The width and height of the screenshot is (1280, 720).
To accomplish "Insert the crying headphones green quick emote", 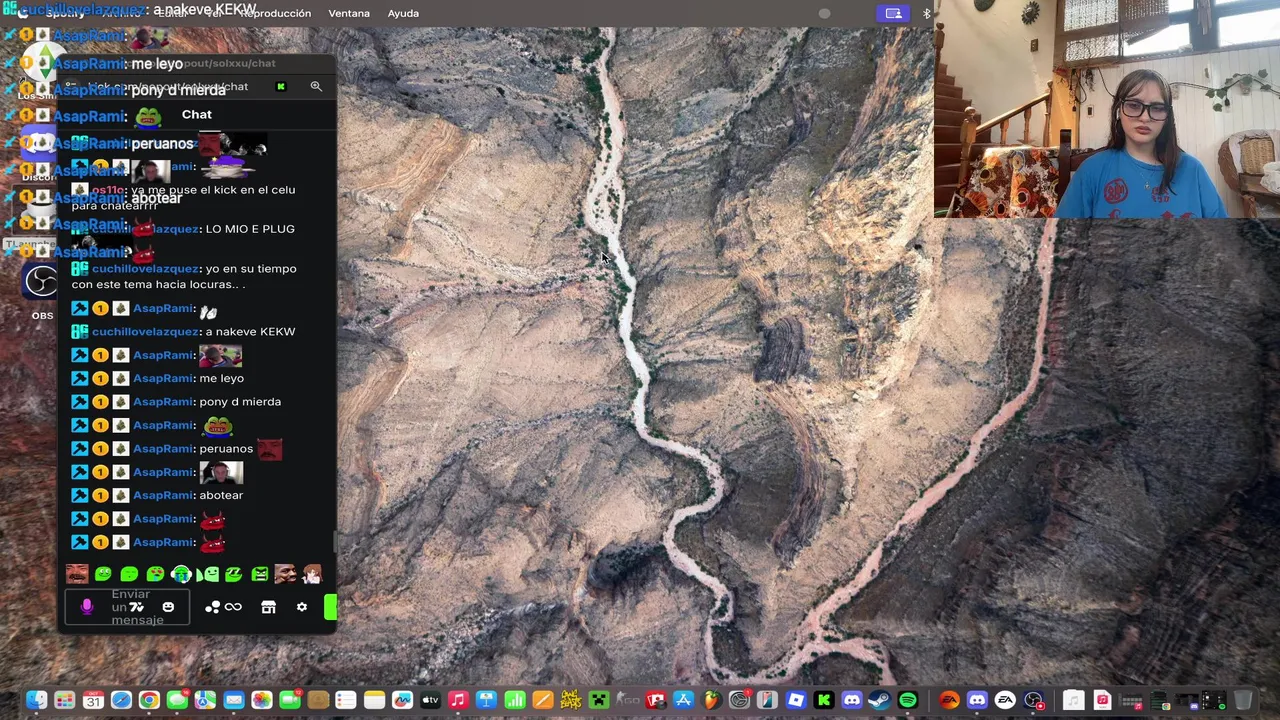I will coord(181,574).
